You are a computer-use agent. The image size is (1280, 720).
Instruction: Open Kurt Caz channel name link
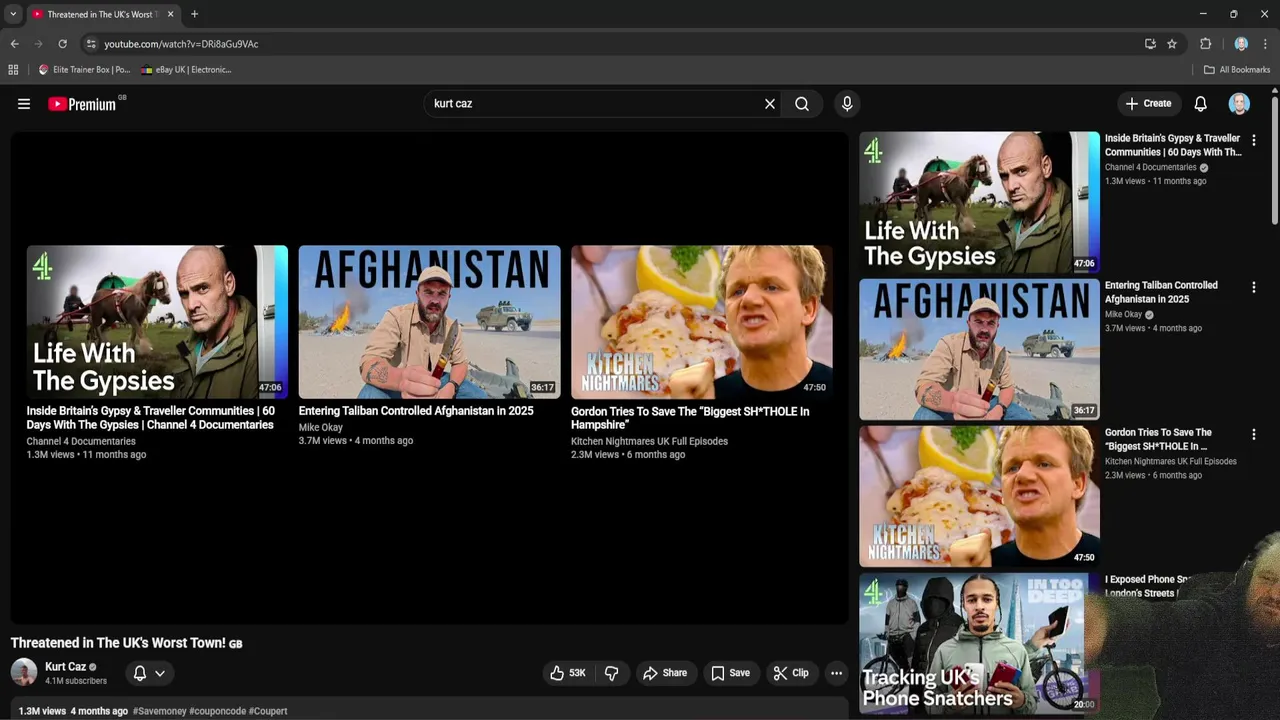[65, 667]
